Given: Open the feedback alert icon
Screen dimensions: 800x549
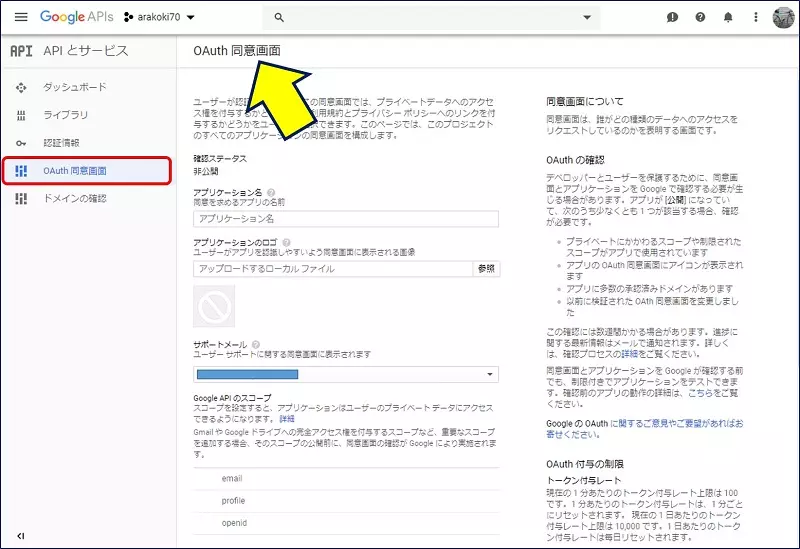Looking at the screenshot, I should tap(672, 17).
